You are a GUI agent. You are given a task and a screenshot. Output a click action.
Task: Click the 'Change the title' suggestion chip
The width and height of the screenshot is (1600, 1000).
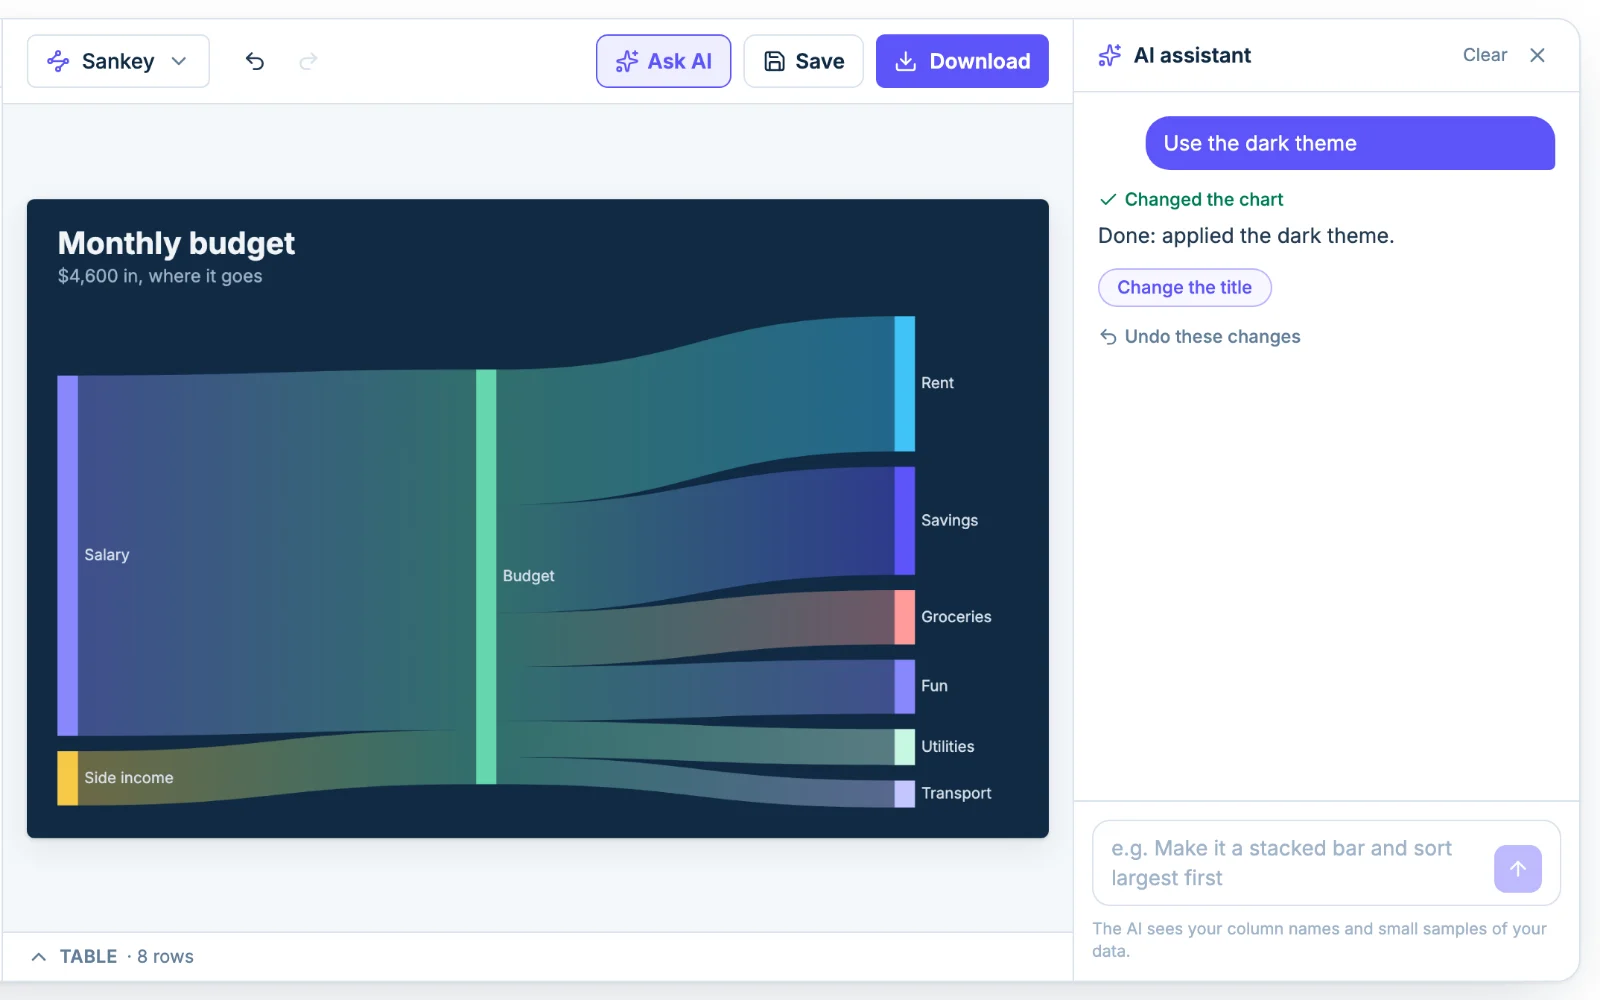1184,287
